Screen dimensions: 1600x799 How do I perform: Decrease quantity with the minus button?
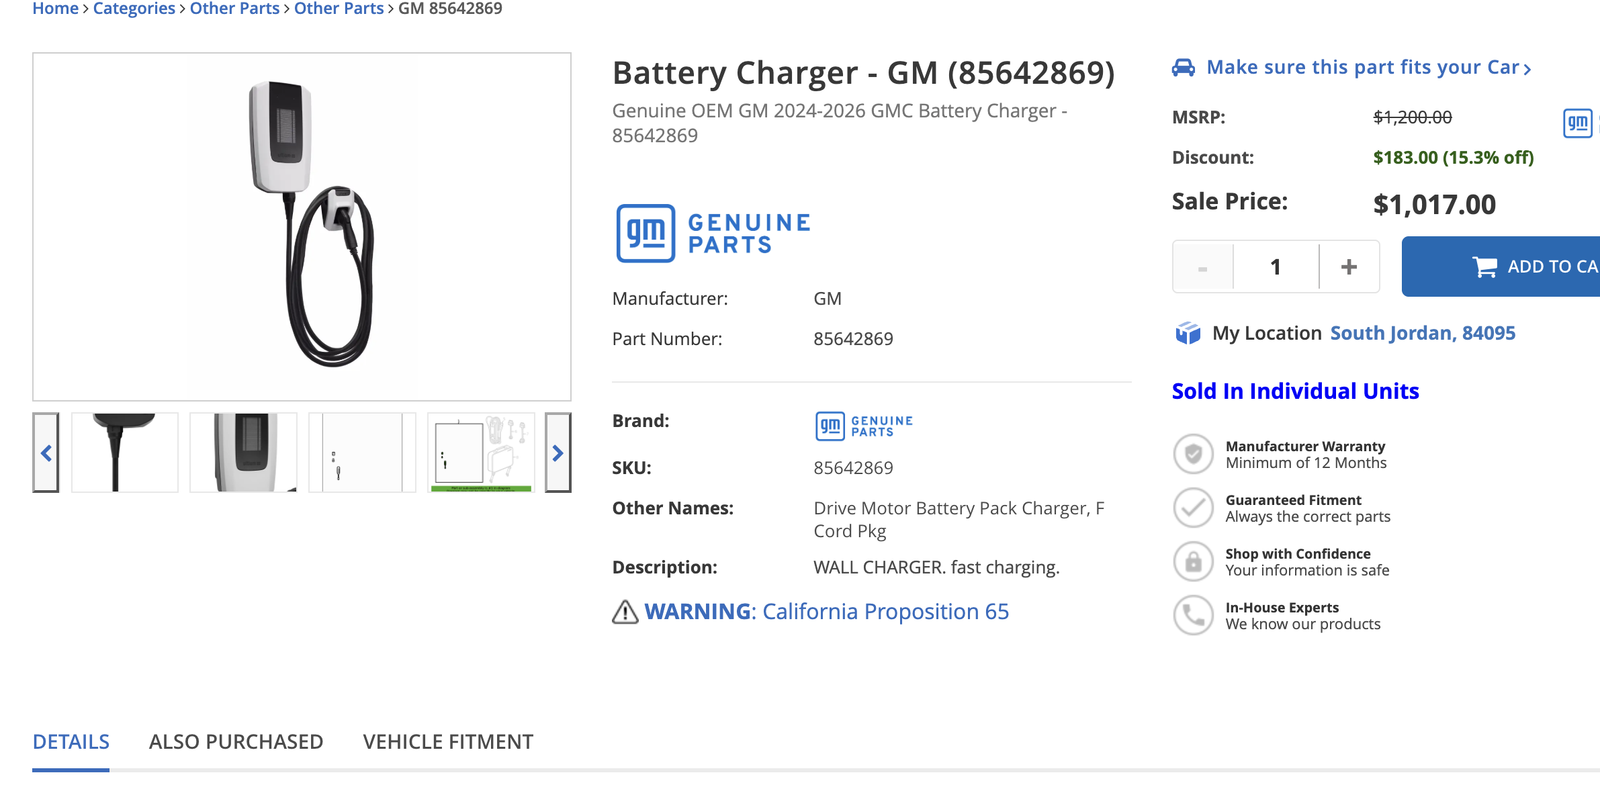coord(1203,267)
